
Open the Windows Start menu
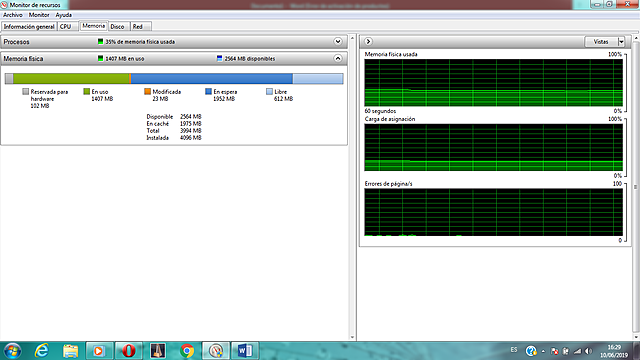pyautogui.click(x=12, y=351)
